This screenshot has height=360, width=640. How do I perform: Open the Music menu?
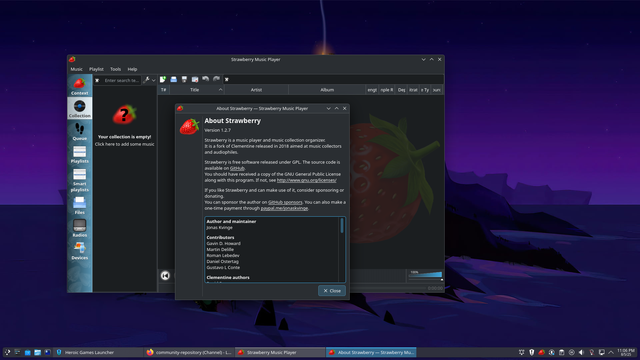point(76,69)
